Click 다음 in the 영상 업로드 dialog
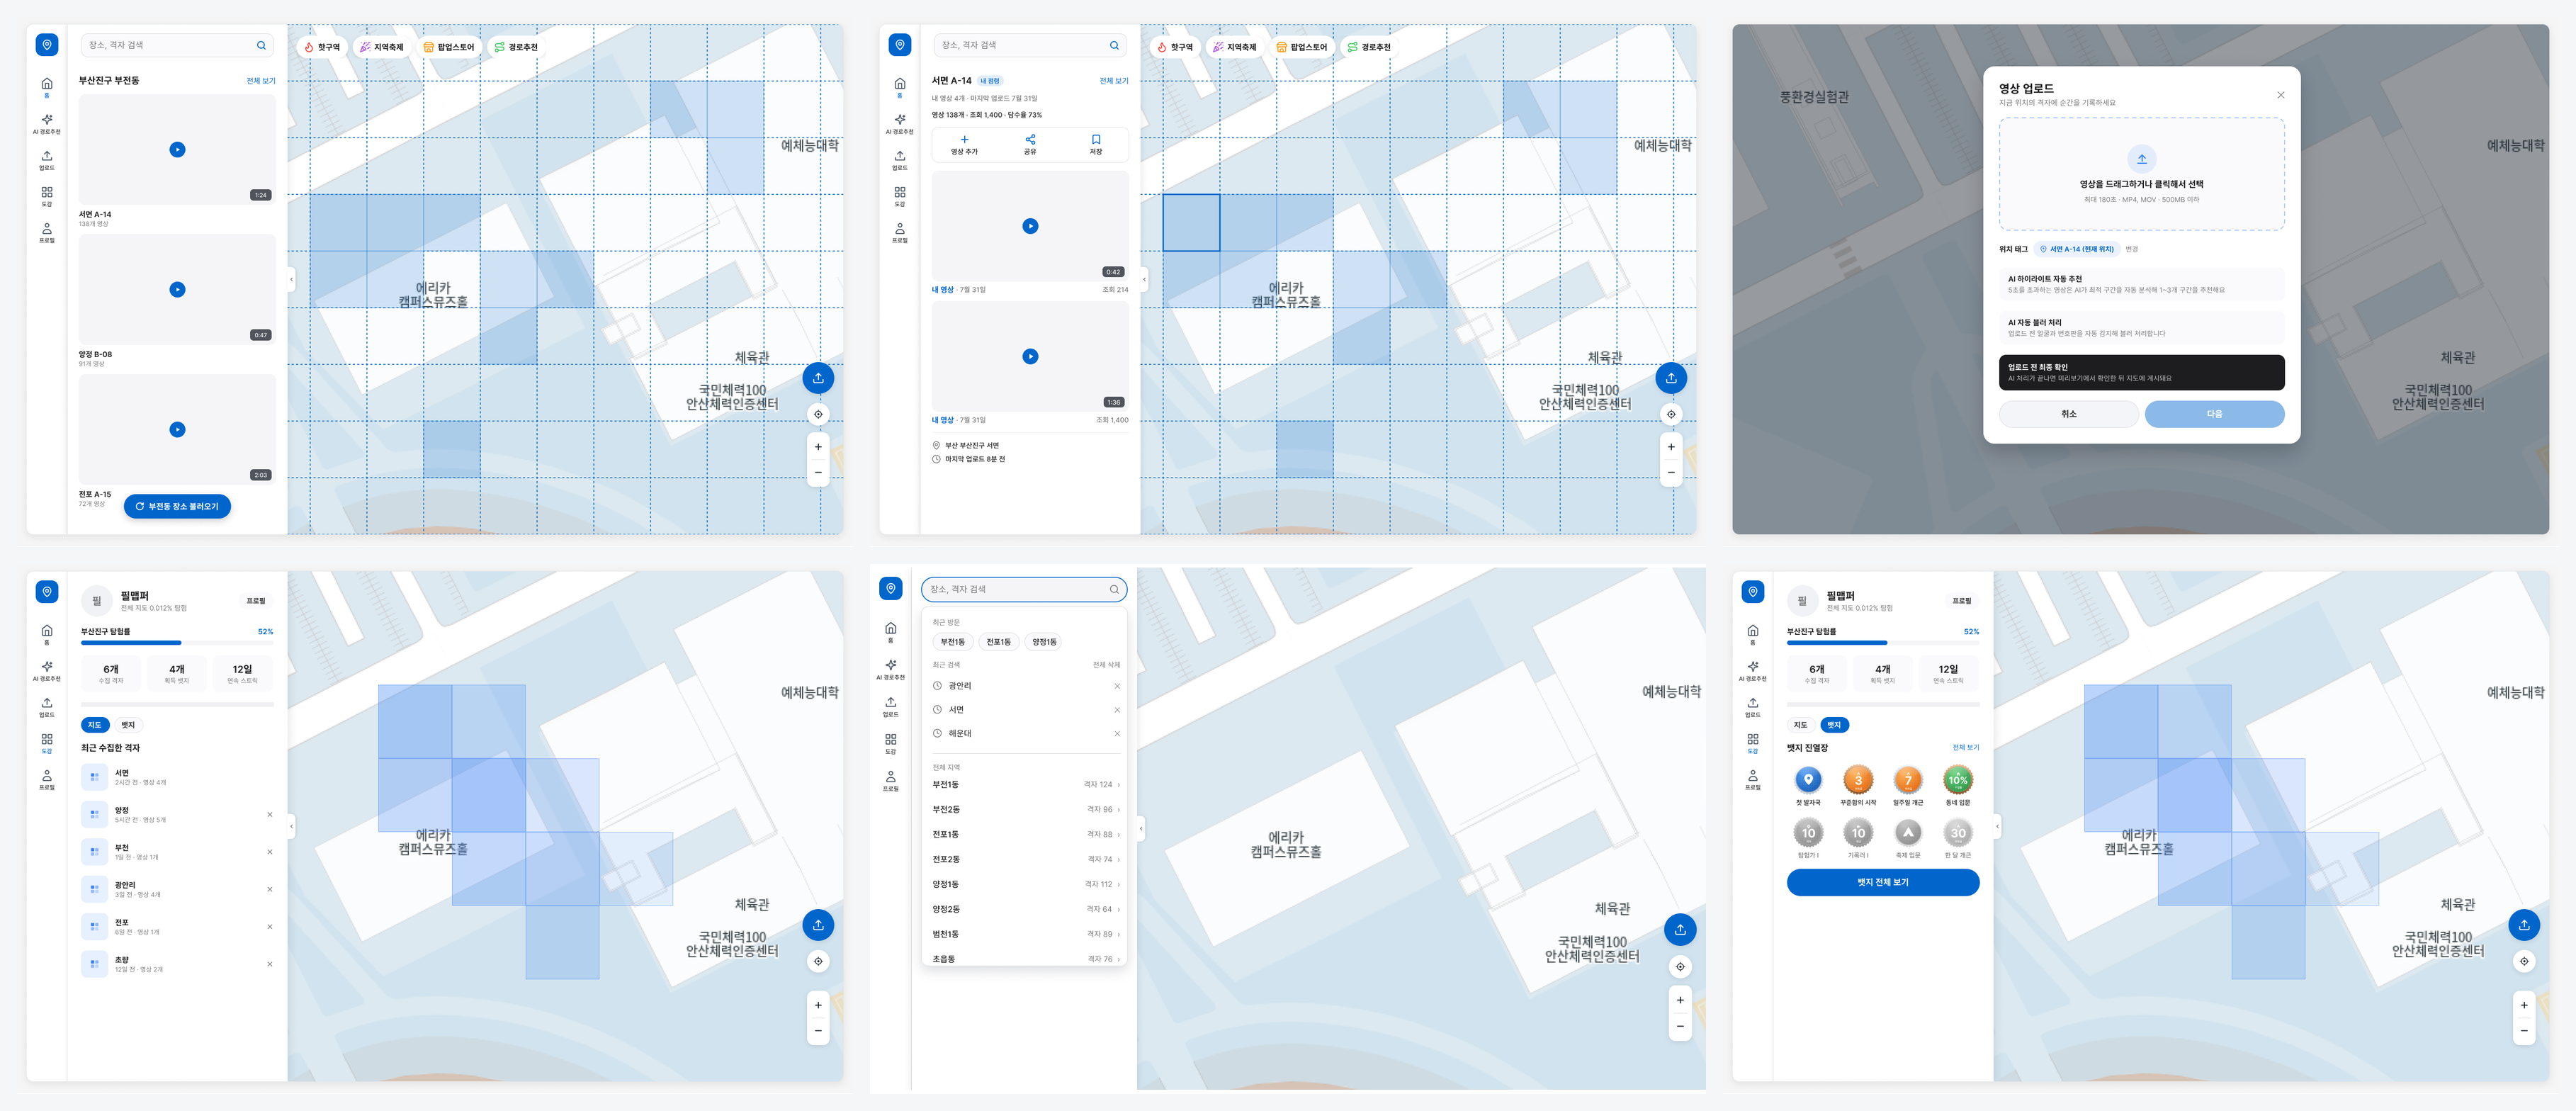2576x1111 pixels. pyautogui.click(x=2215, y=414)
